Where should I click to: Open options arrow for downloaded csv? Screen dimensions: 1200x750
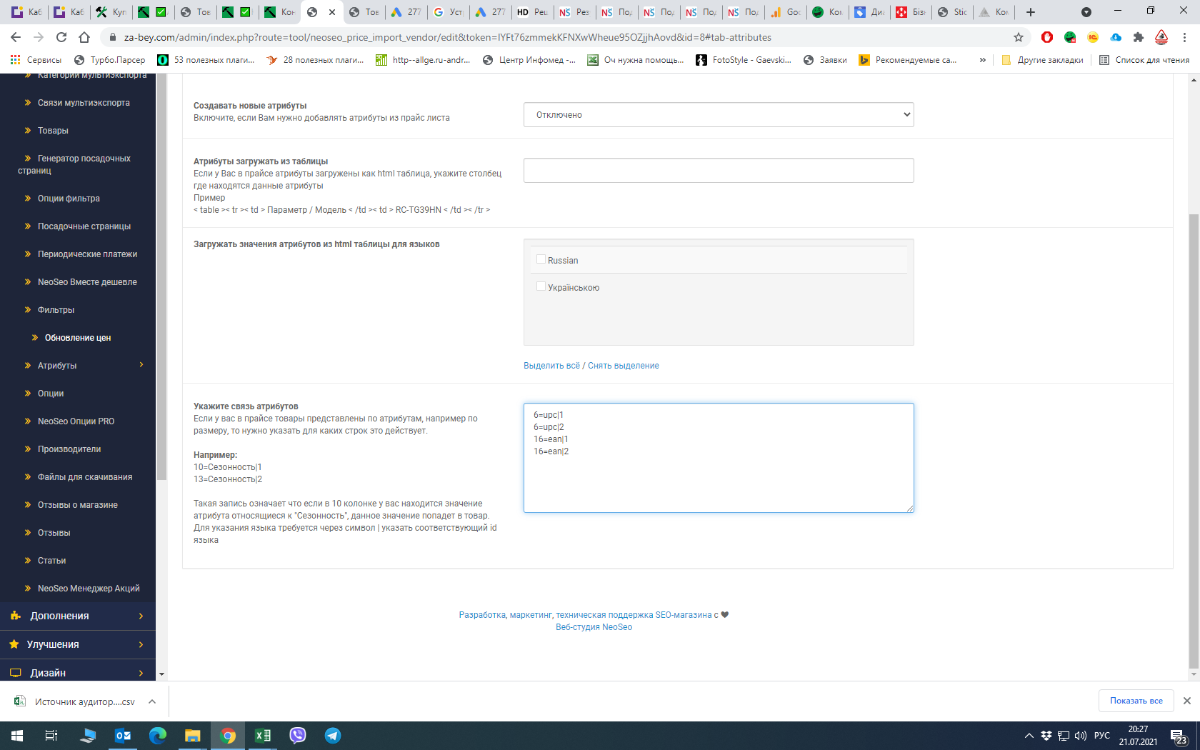pos(150,701)
